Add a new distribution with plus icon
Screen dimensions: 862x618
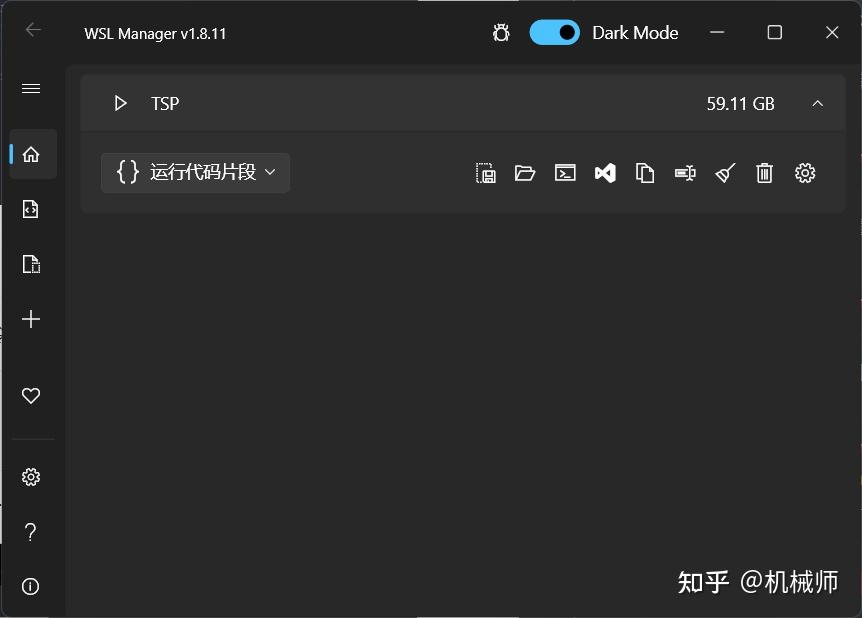tap(30, 319)
